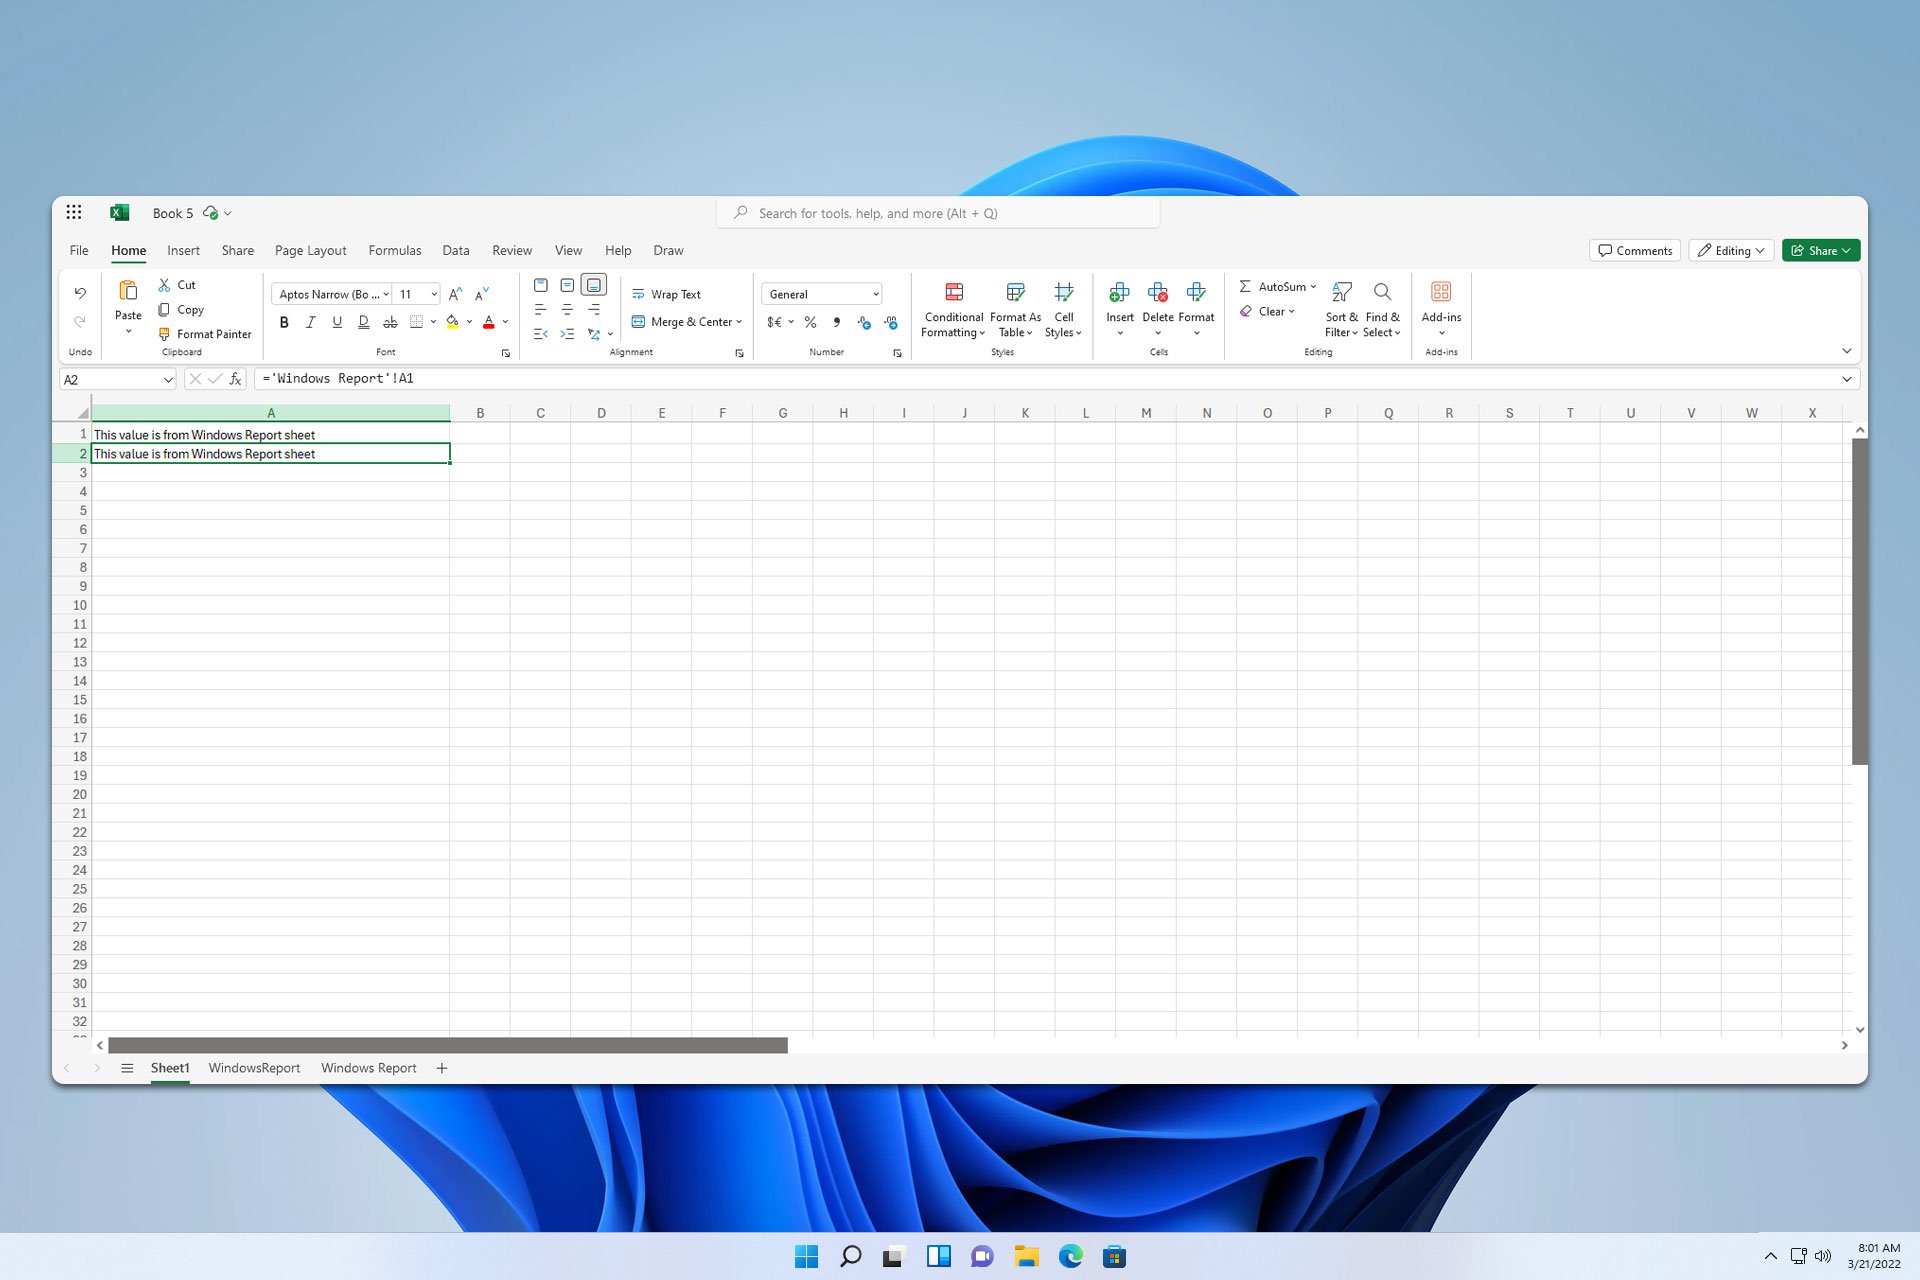Open Conditional Formatting menu
This screenshot has height=1280, width=1920.
pyautogui.click(x=953, y=310)
